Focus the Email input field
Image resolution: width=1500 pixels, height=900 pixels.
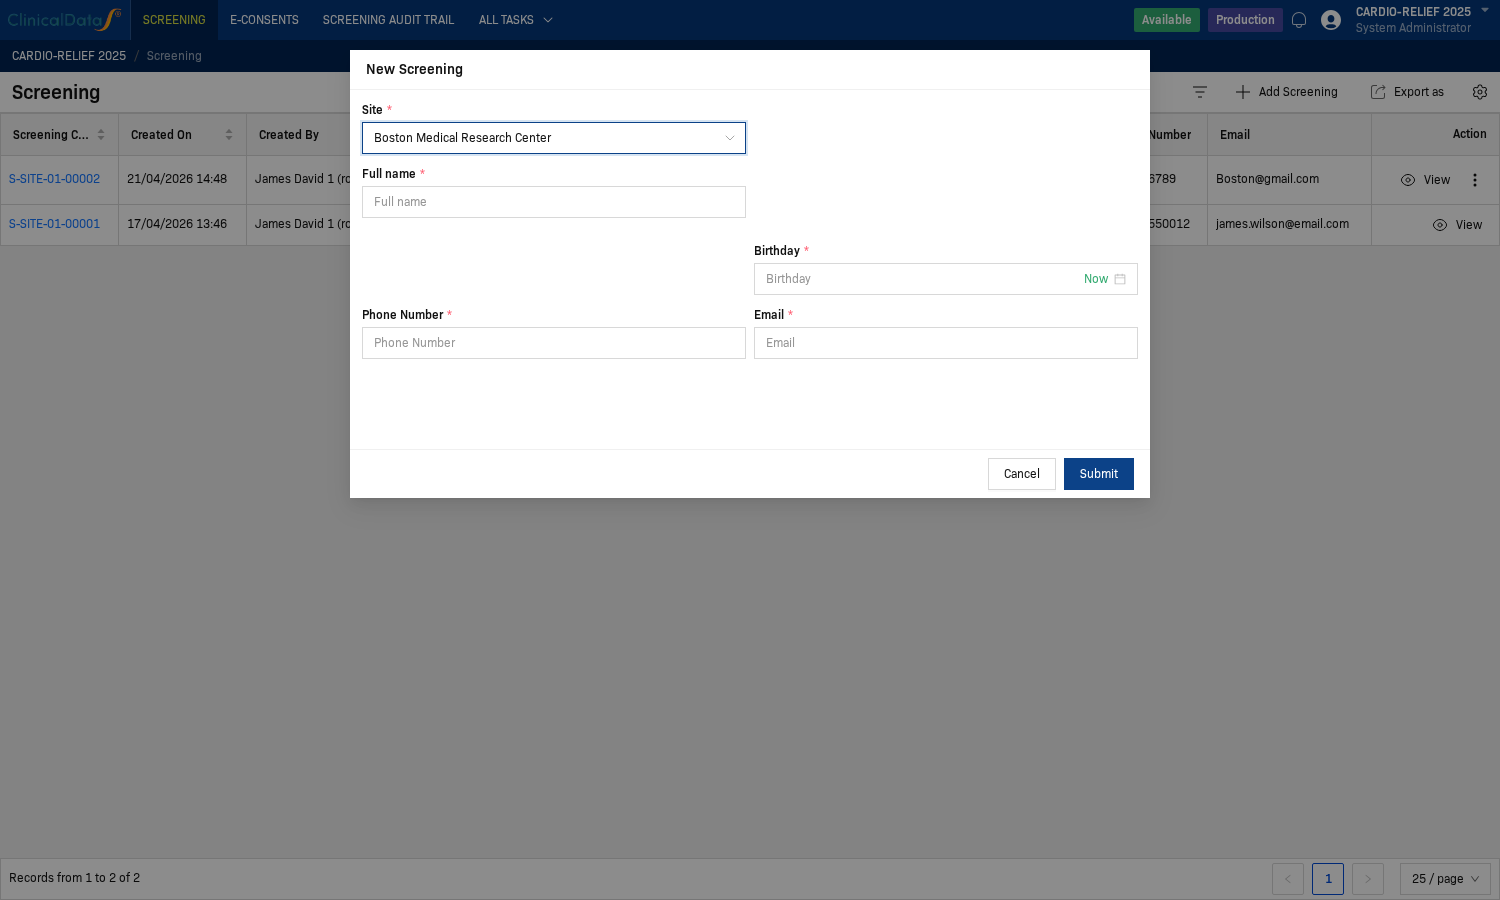[946, 343]
